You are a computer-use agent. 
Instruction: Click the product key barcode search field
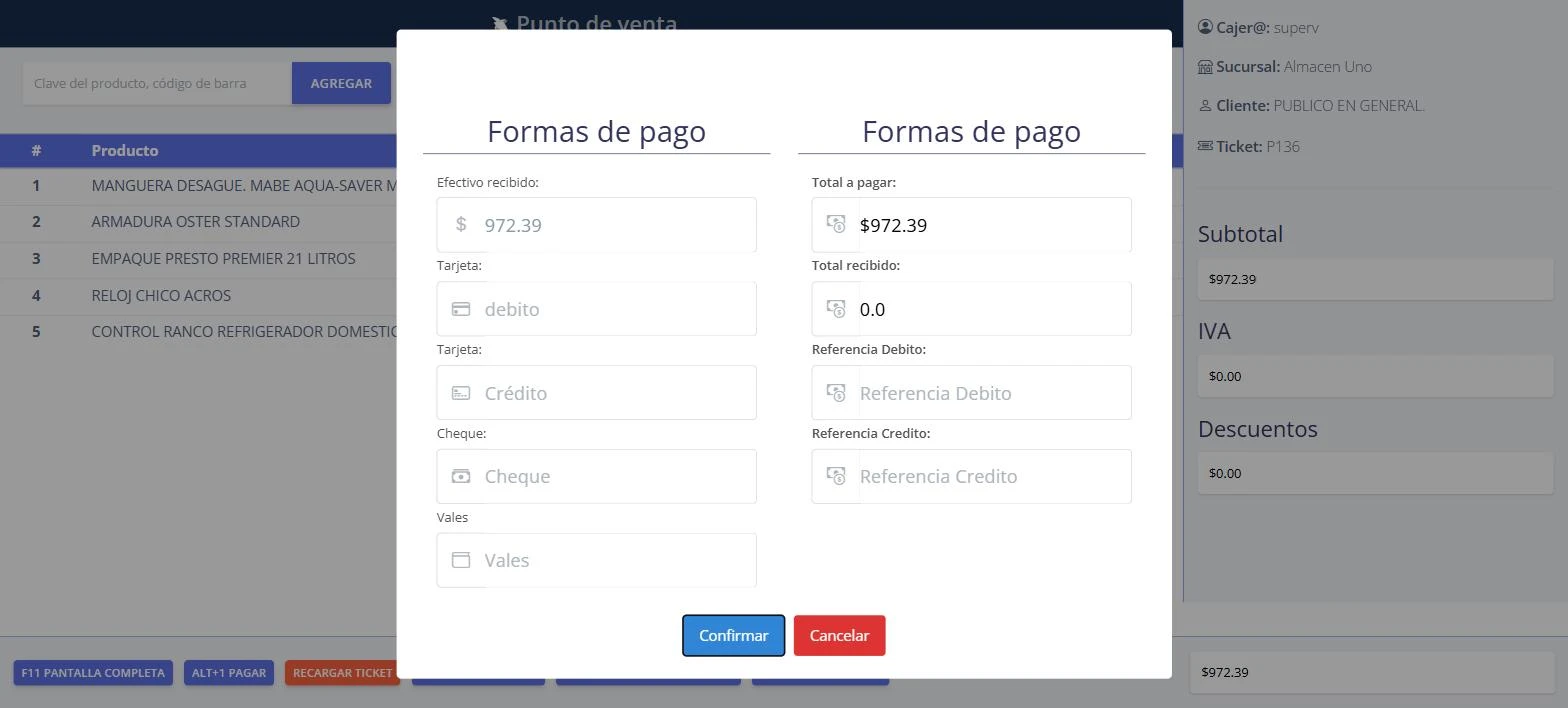[157, 83]
